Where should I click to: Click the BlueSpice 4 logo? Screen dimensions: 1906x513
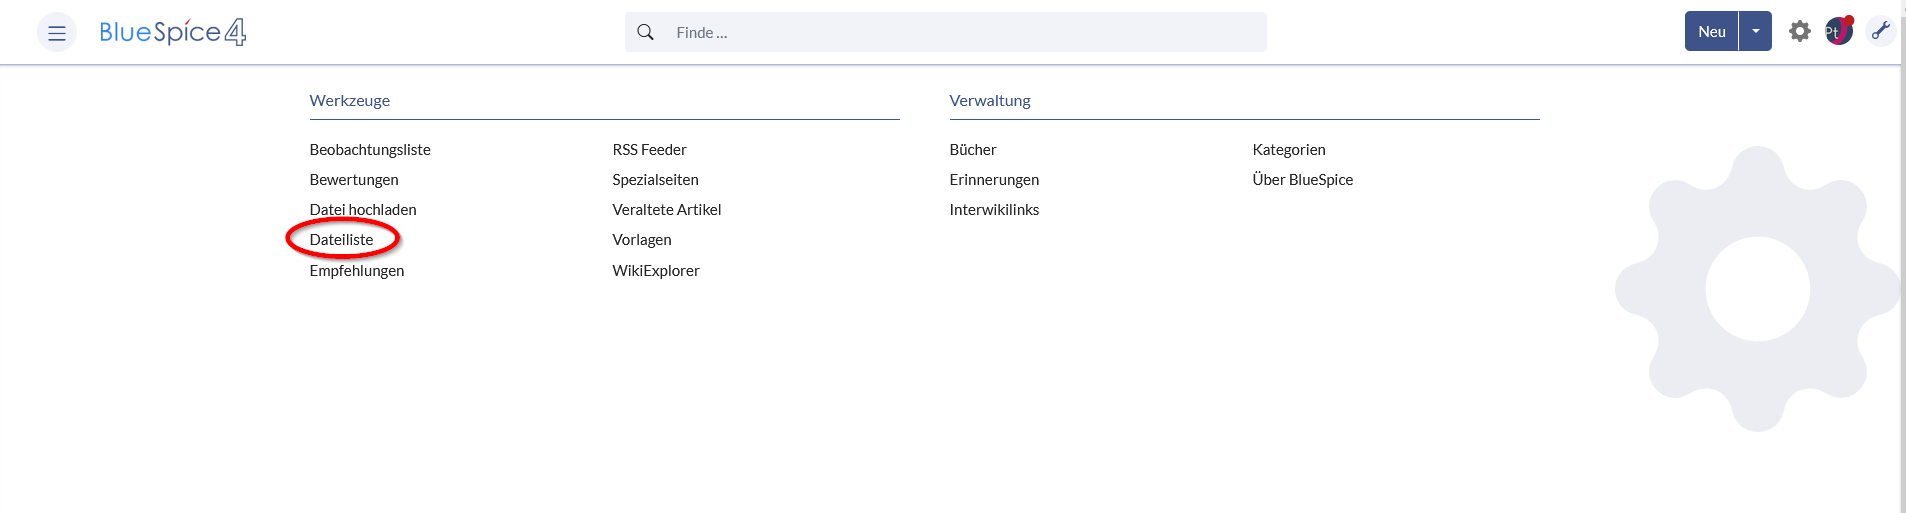[x=173, y=32]
